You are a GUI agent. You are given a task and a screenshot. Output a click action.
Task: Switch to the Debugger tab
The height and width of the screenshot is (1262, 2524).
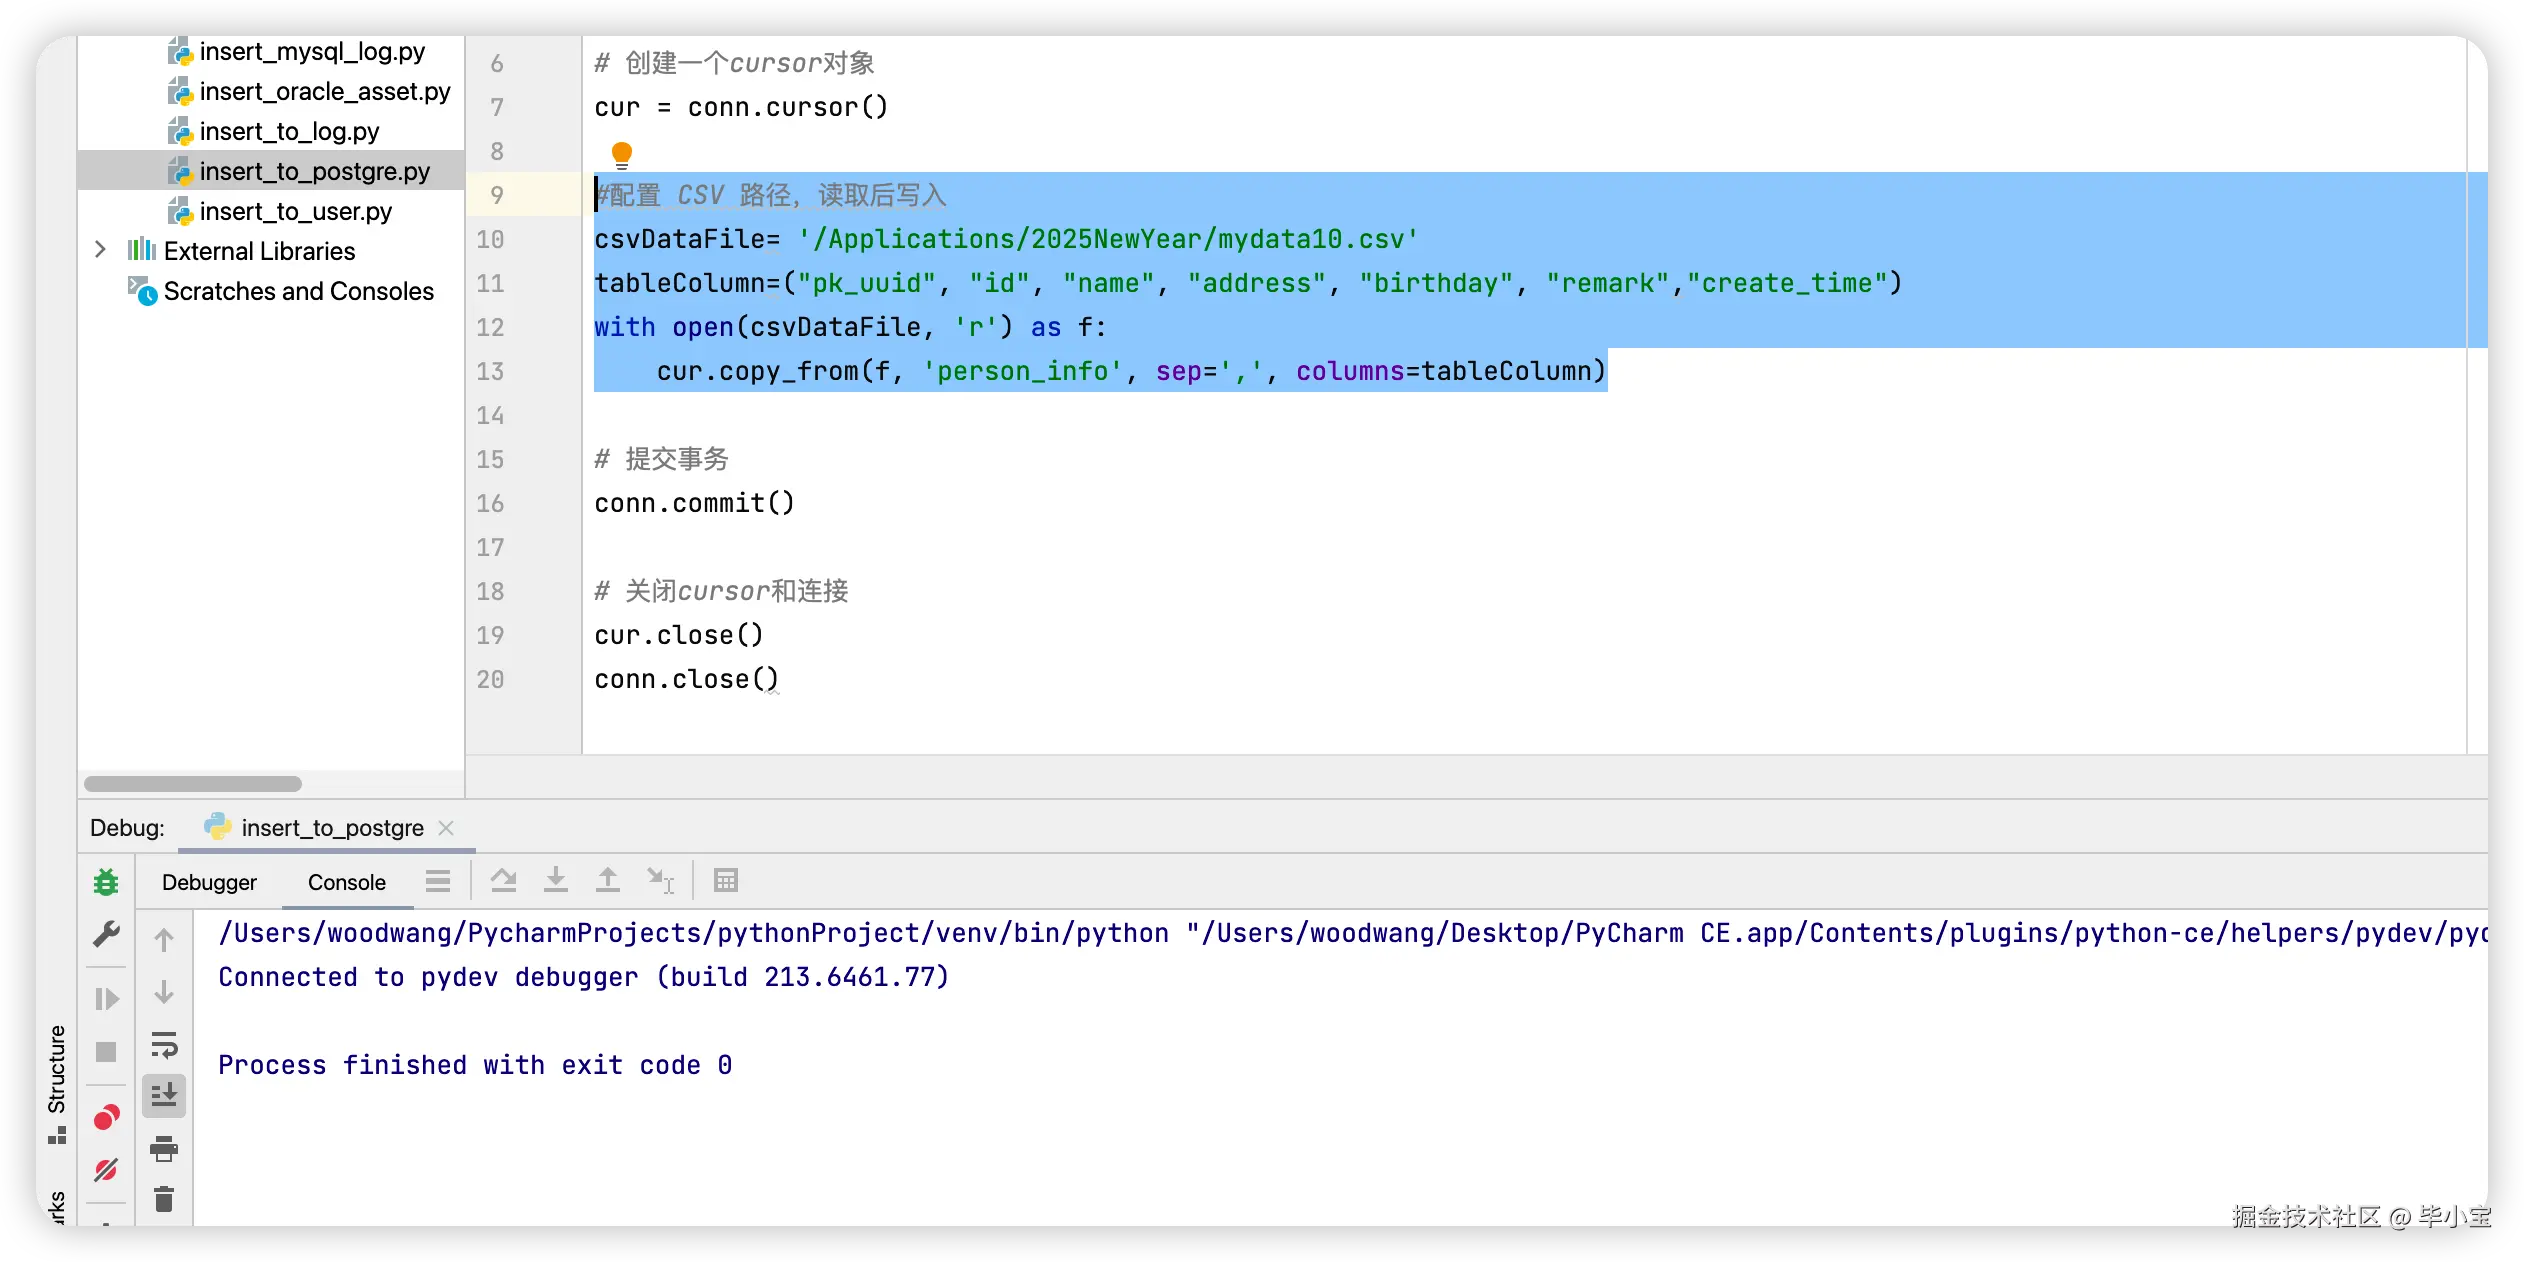coord(209,882)
